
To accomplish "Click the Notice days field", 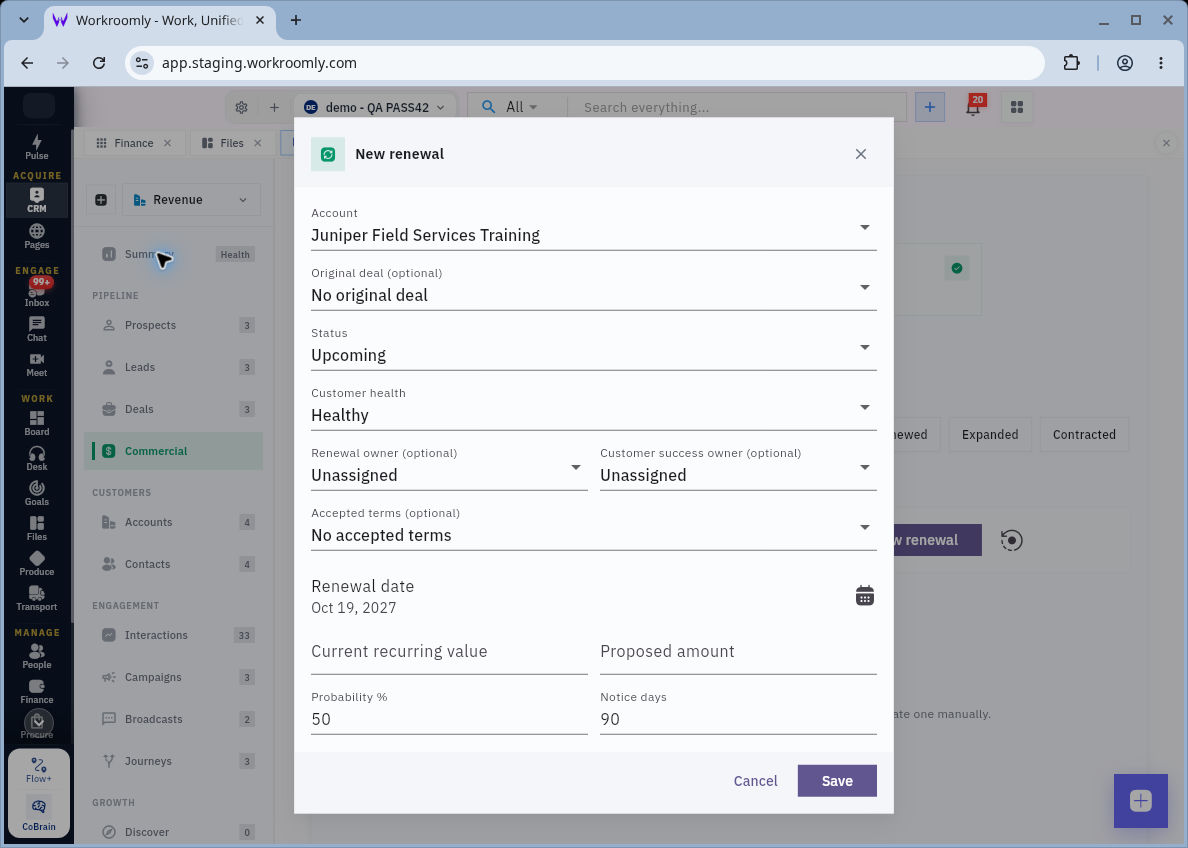I will 738,712.
